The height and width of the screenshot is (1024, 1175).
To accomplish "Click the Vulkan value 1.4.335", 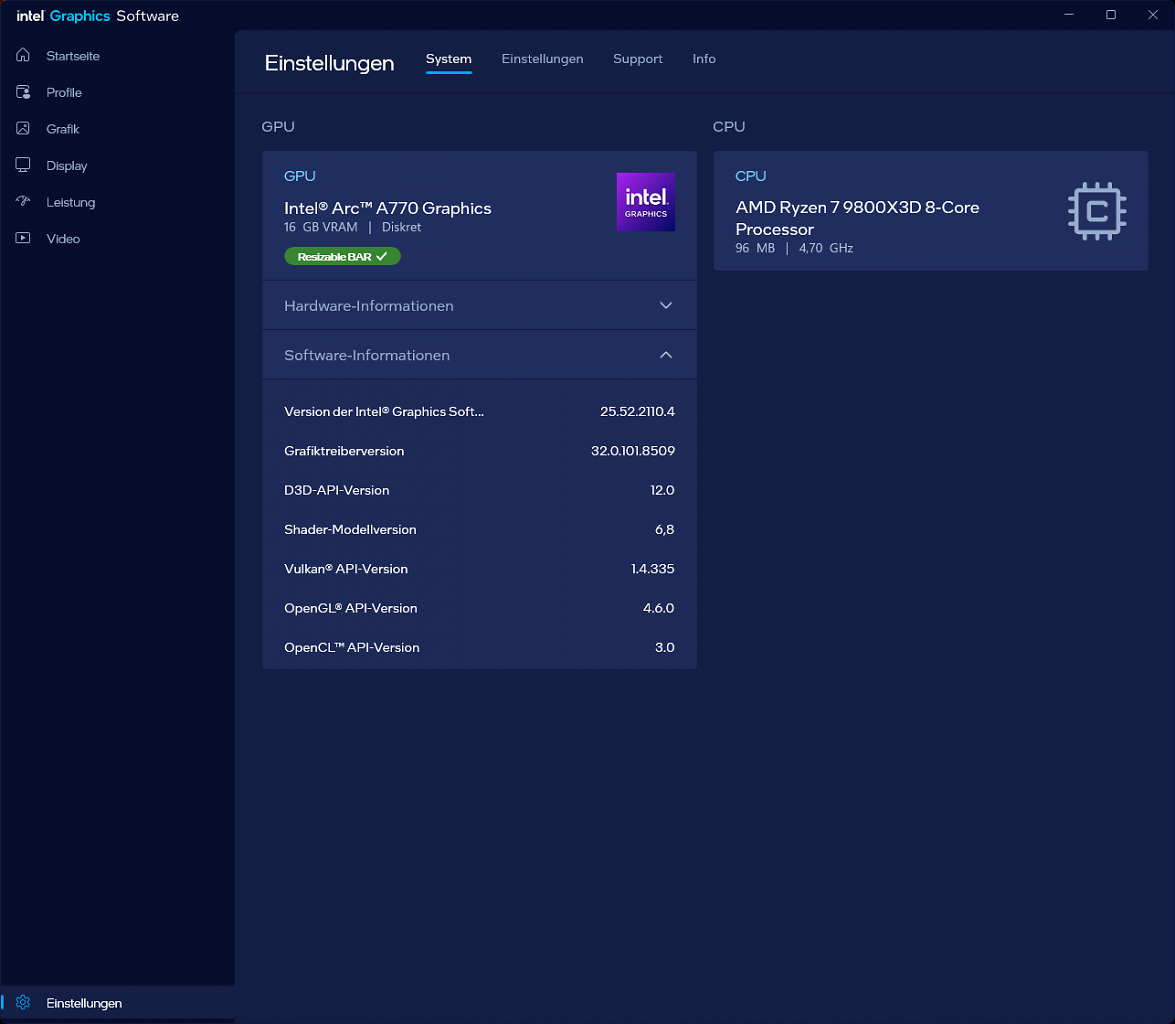I will [x=653, y=569].
